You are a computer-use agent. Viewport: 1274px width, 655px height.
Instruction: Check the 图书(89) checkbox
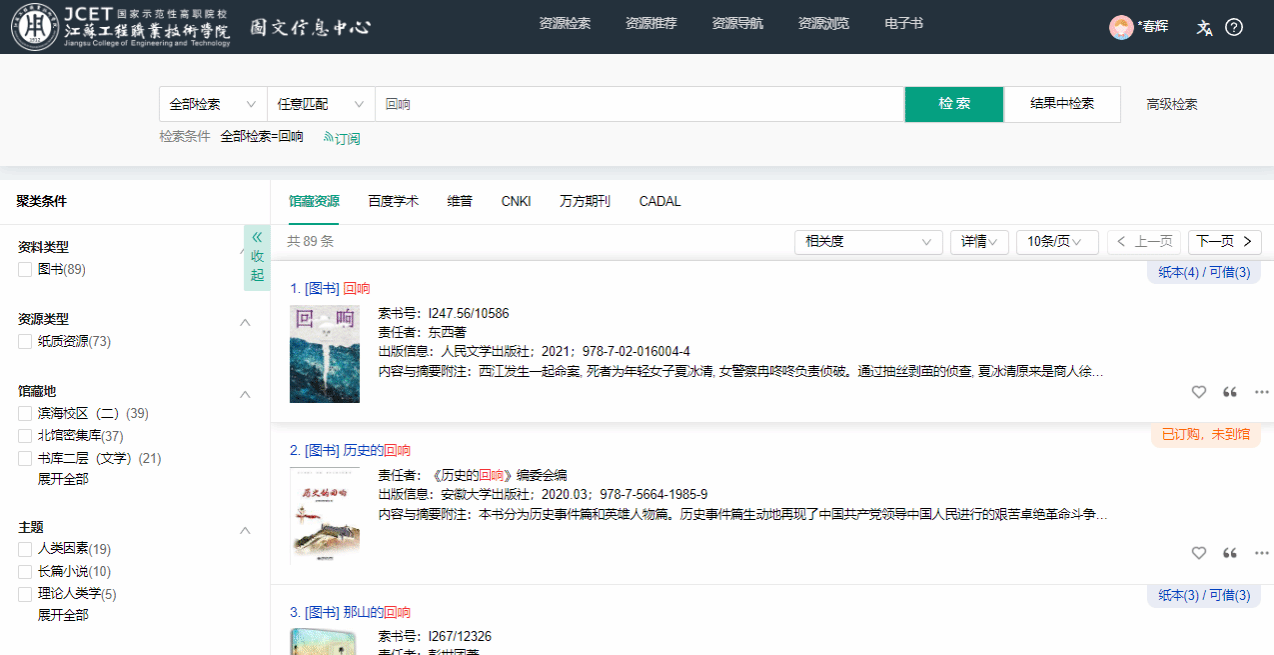click(x=25, y=270)
